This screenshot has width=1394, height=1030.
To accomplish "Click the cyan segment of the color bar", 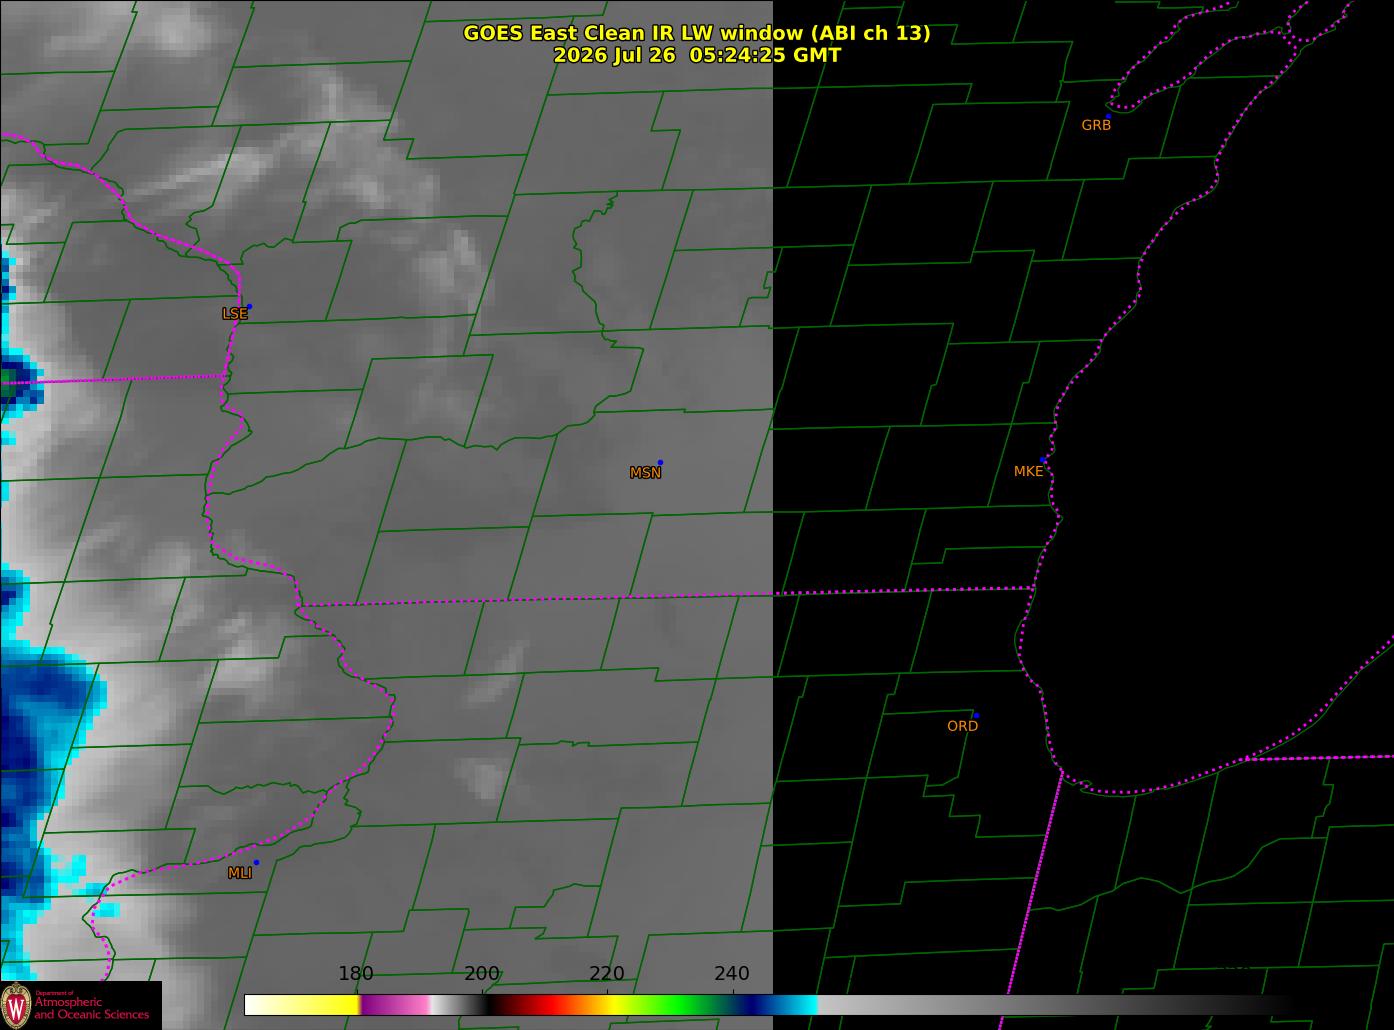I will tap(800, 1005).
